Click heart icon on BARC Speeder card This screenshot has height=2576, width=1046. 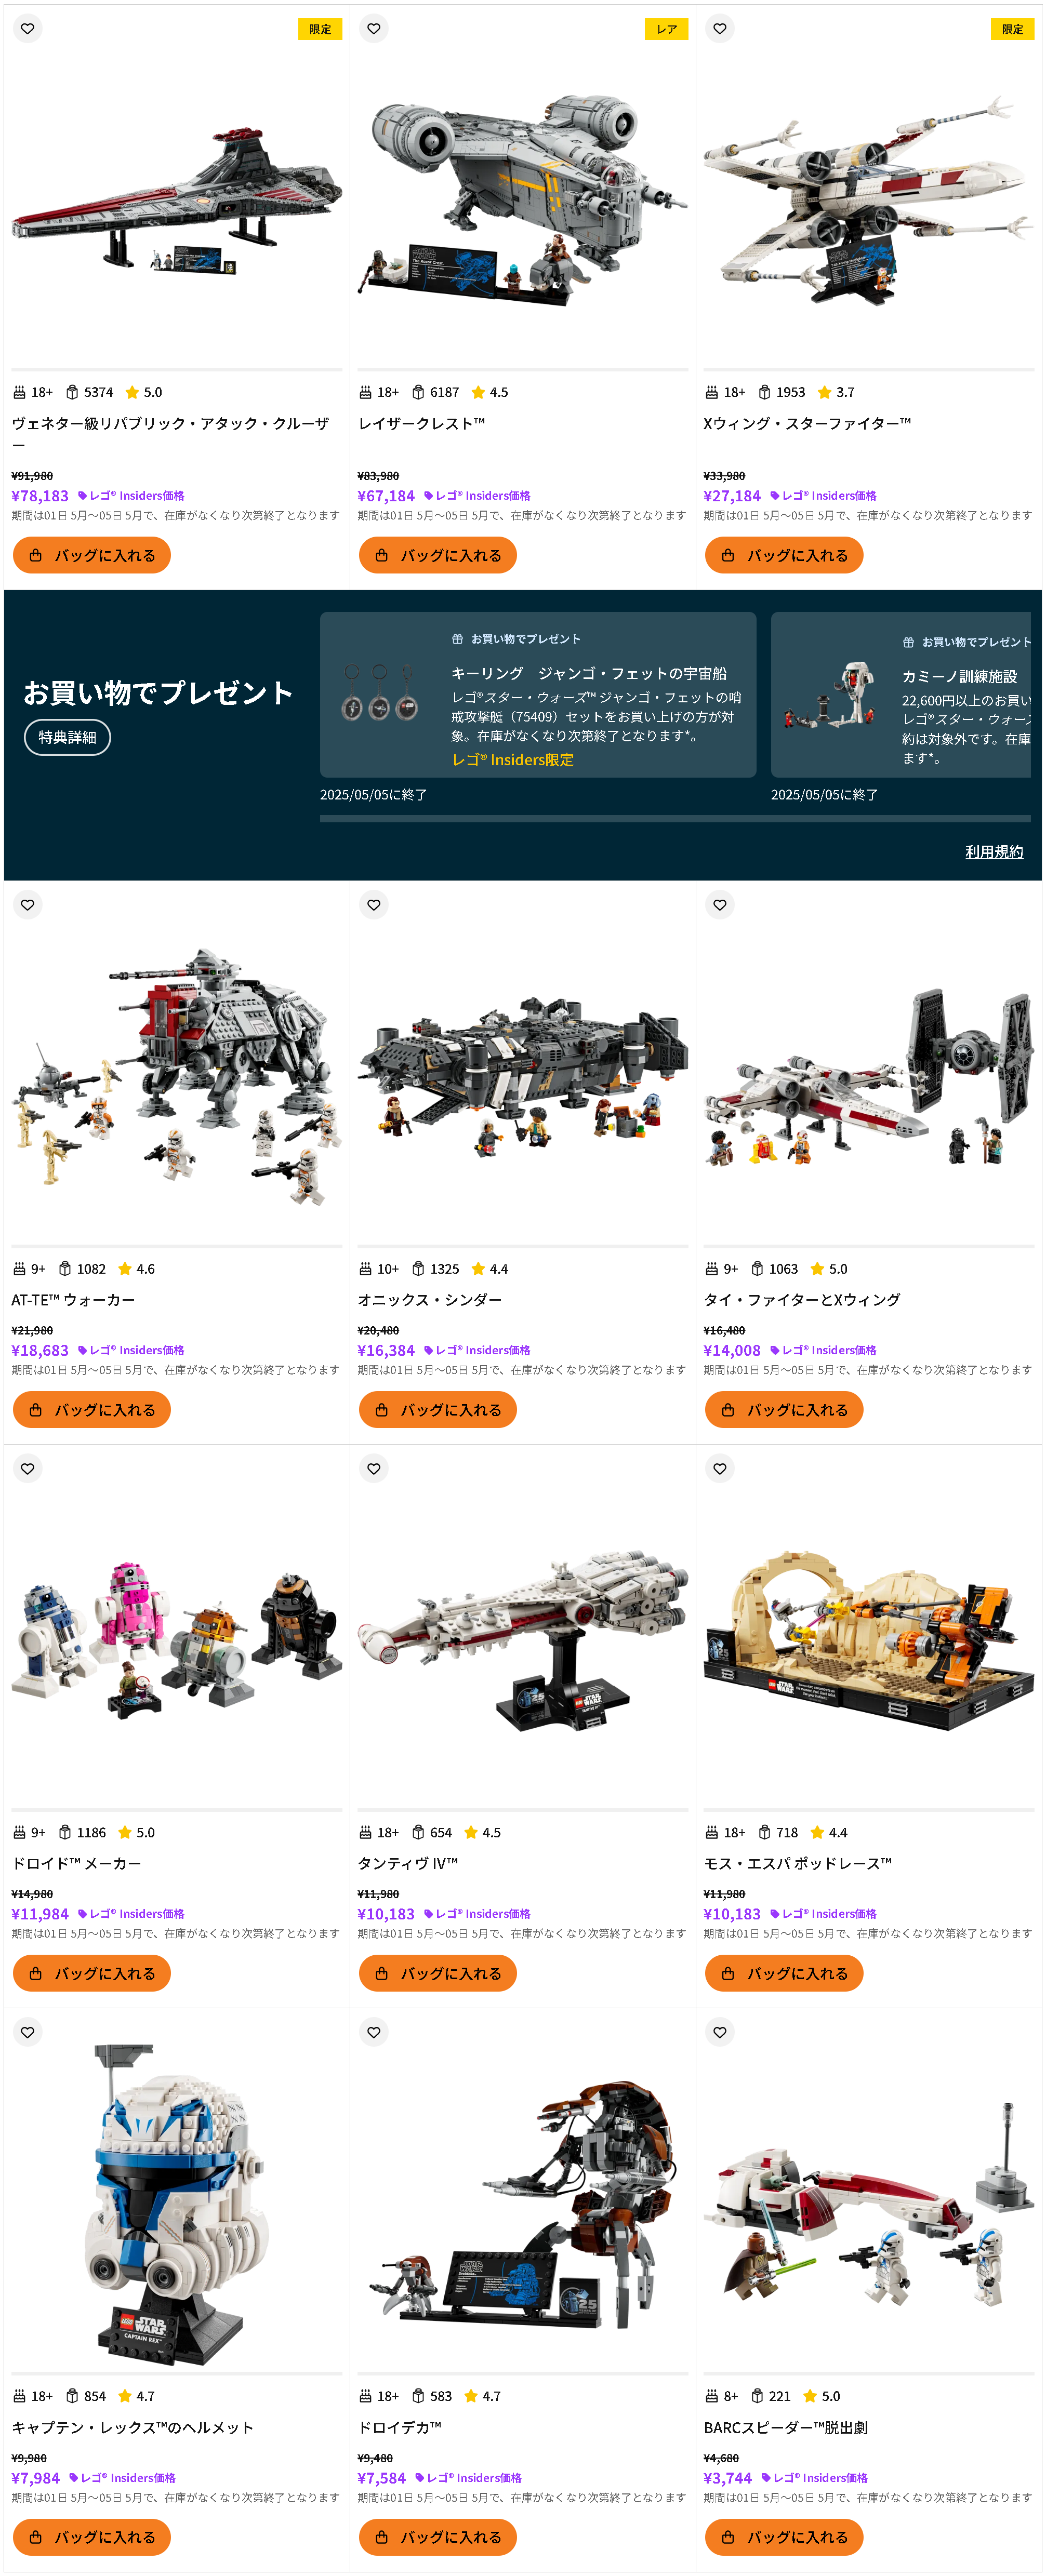point(720,2033)
